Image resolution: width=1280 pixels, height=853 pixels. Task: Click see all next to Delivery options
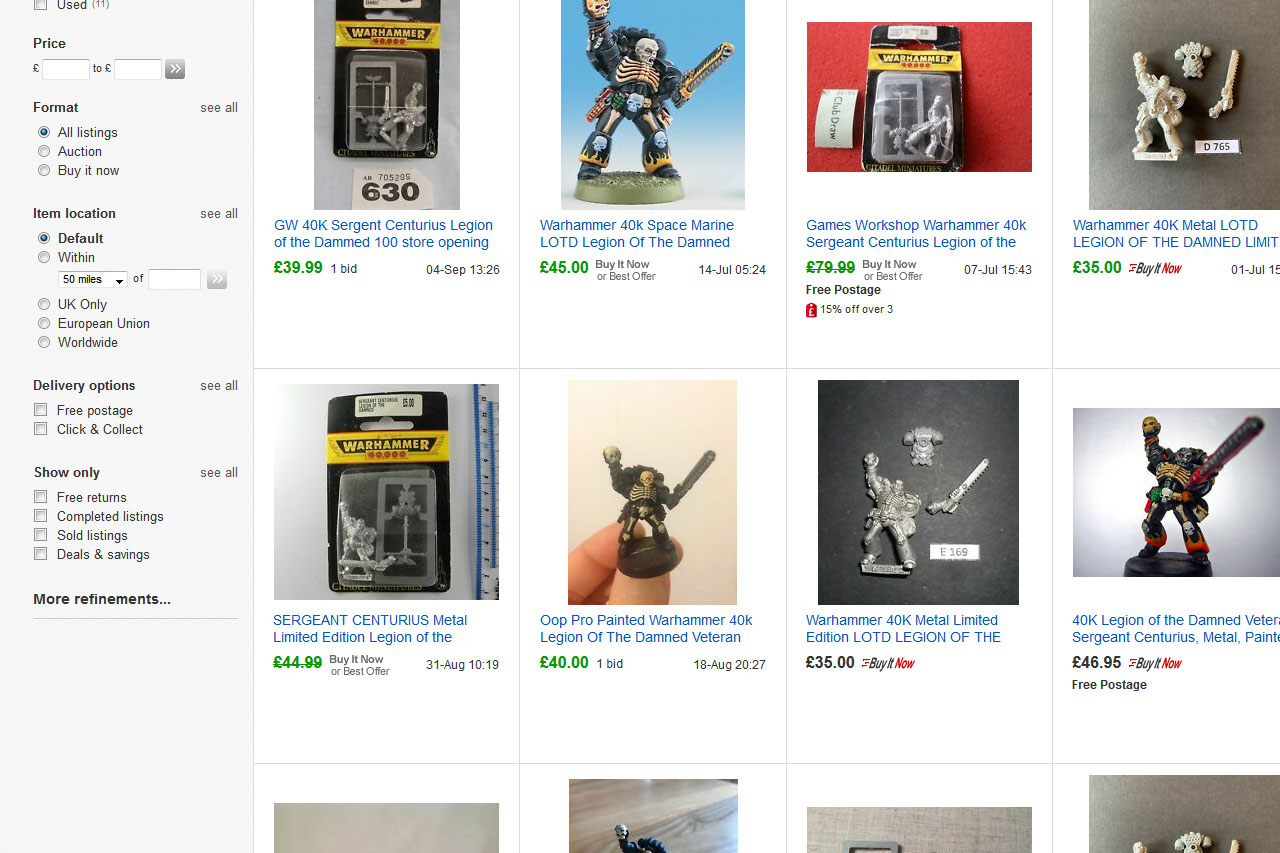tap(219, 386)
